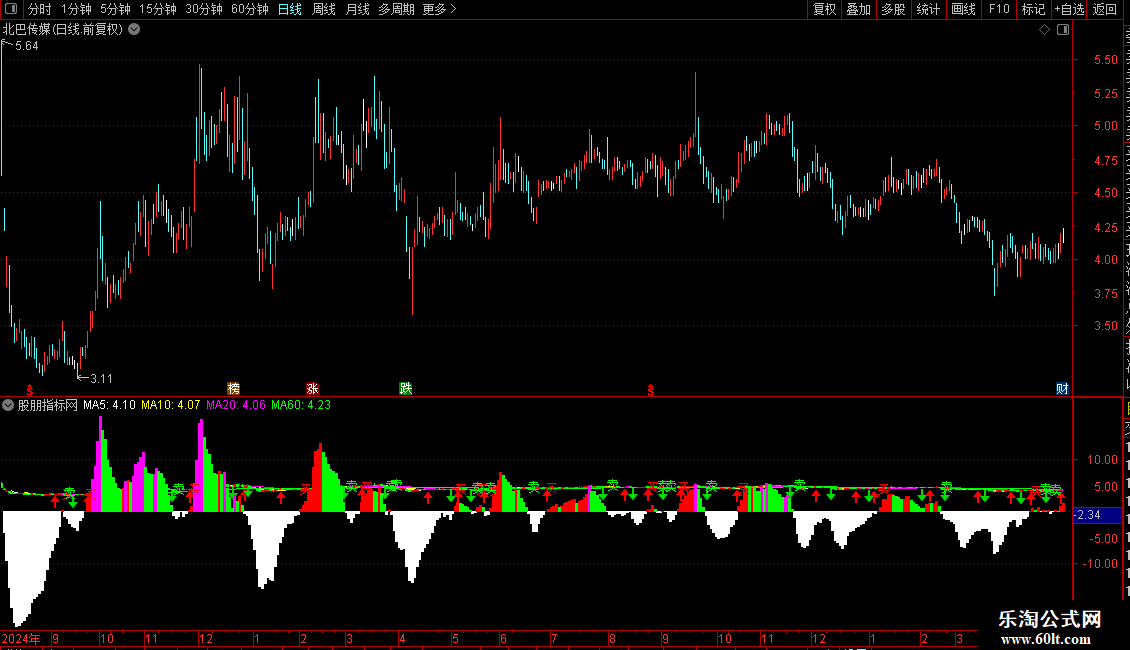Click the window layout icon in chart header
This screenshot has width=1130, height=650.
(1063, 30)
